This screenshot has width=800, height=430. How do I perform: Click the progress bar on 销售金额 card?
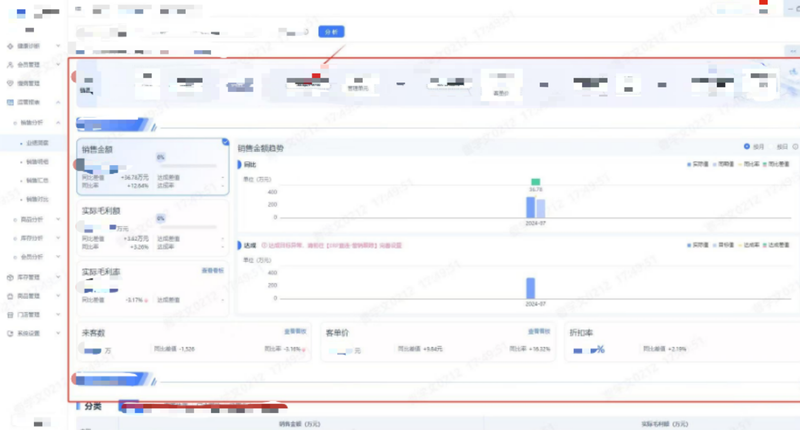[189, 166]
